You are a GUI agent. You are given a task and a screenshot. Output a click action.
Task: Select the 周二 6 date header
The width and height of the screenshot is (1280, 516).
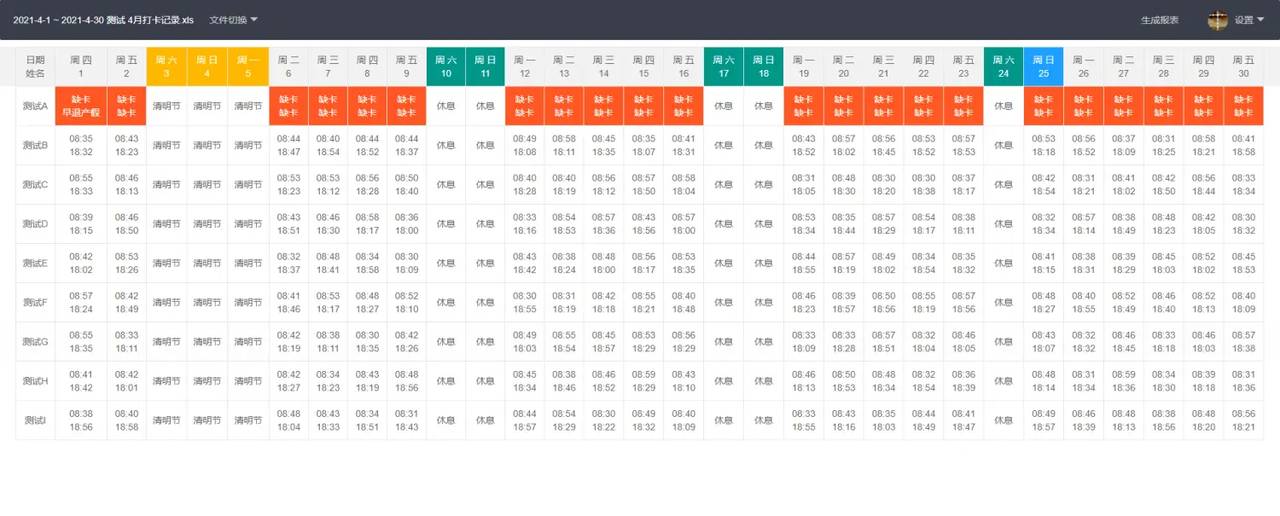tap(289, 67)
